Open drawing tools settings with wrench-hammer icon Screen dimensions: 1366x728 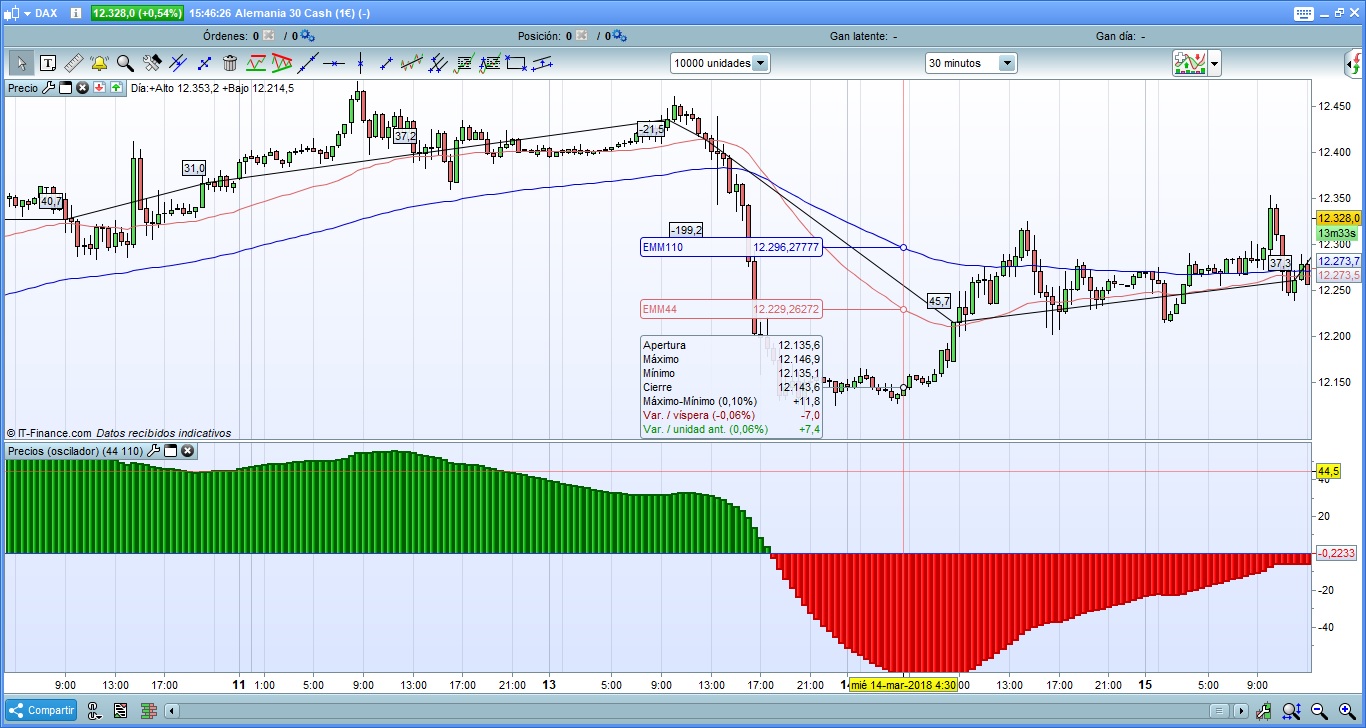click(x=152, y=63)
